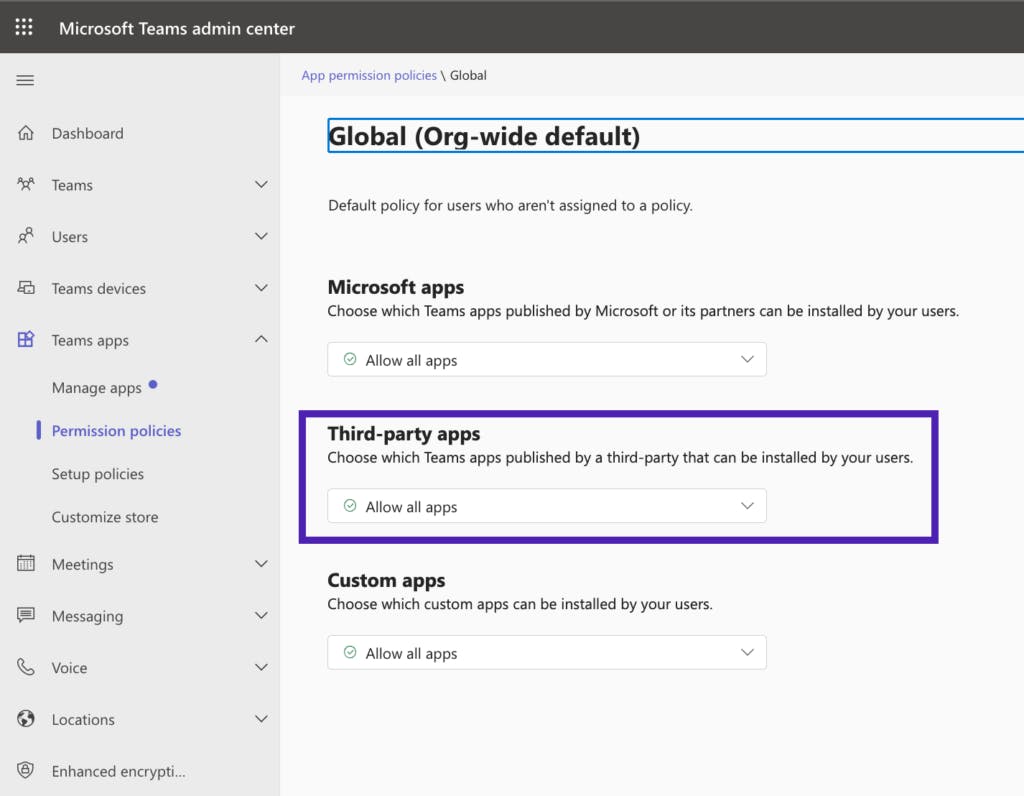This screenshot has width=1024, height=796.
Task: Click the Teams apps grid icon
Action: point(25,340)
